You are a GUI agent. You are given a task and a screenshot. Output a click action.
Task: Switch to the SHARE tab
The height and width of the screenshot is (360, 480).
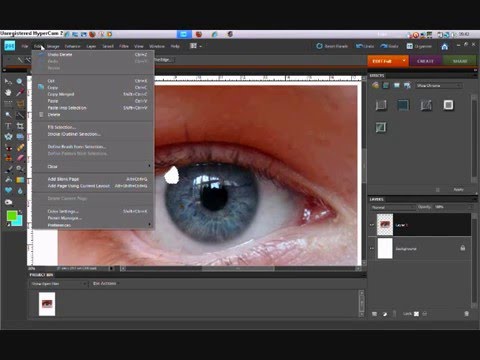coord(460,61)
